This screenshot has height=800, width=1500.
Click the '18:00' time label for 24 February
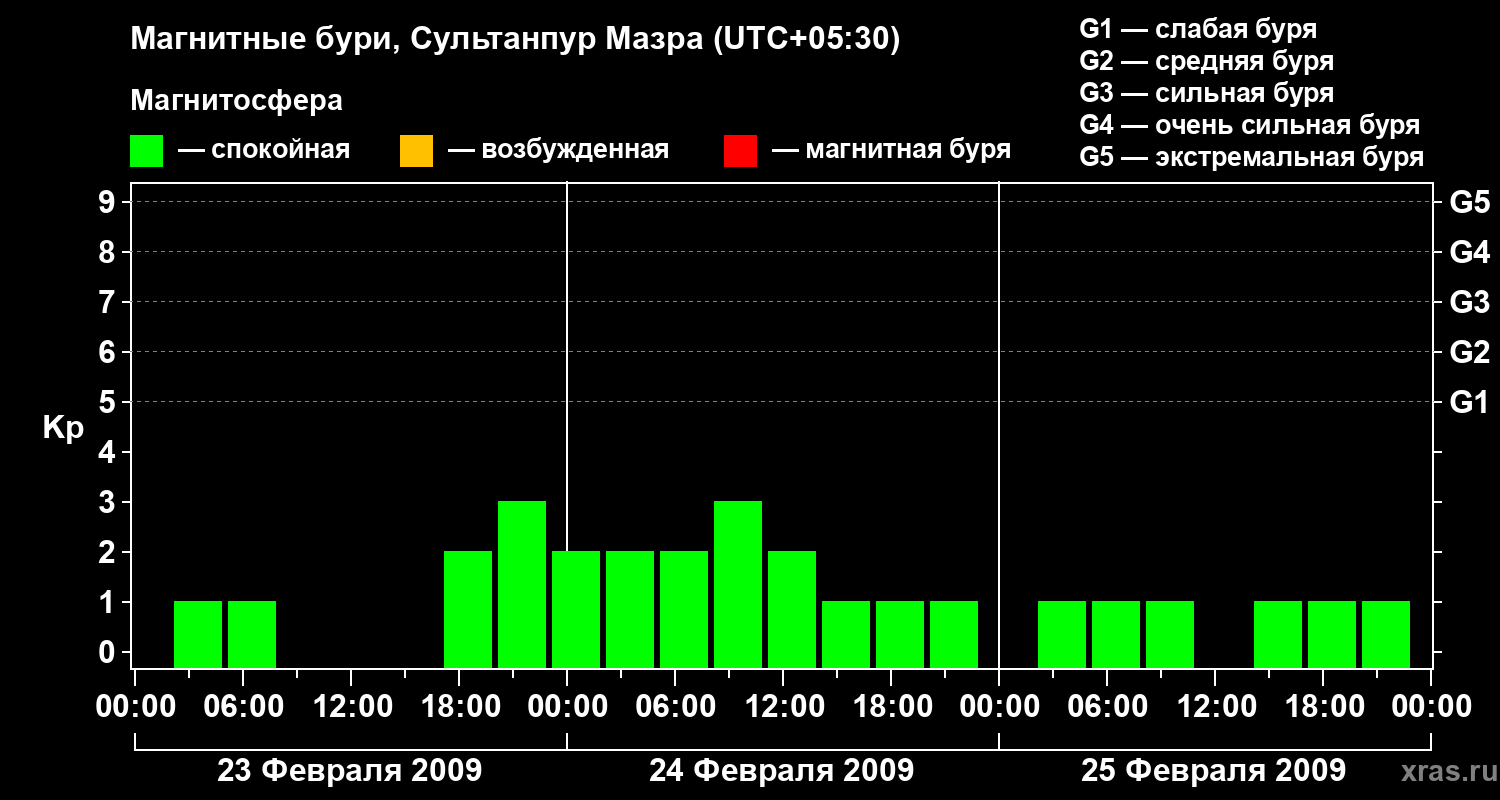(x=891, y=706)
